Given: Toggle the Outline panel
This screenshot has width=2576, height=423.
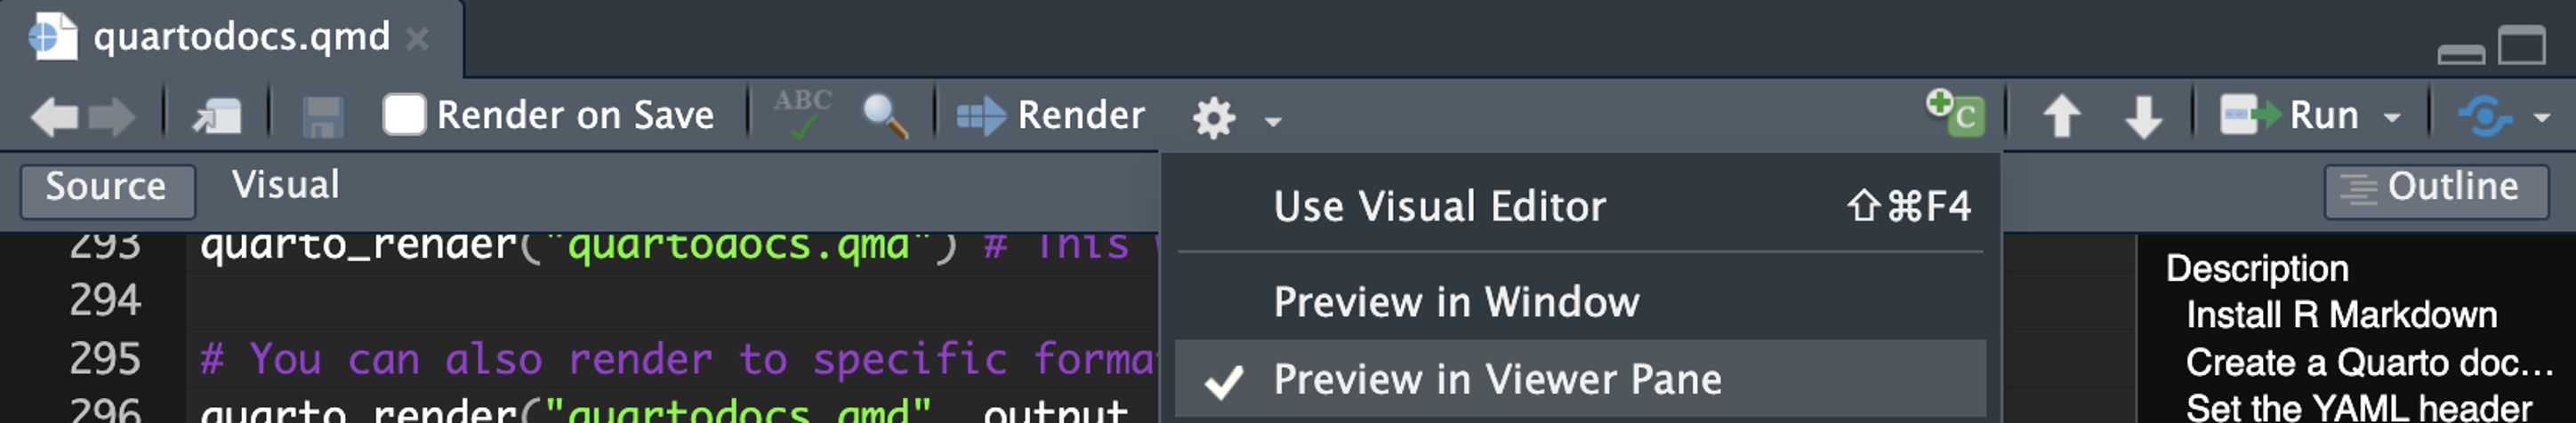Looking at the screenshot, I should (x=2436, y=189).
